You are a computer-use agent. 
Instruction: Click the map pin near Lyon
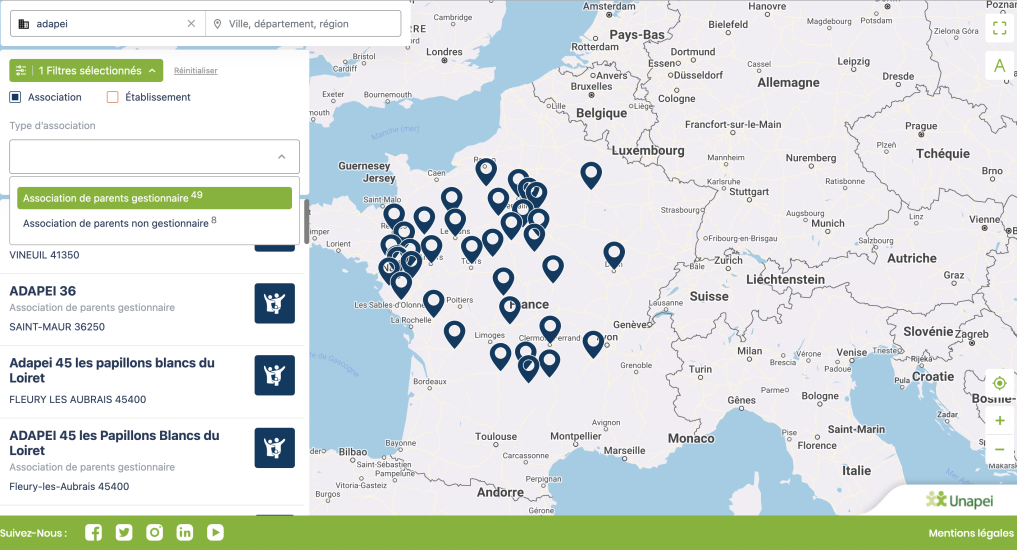click(593, 343)
